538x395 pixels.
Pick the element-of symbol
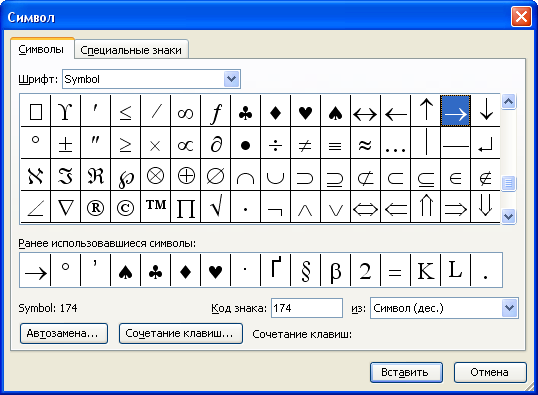[456, 175]
